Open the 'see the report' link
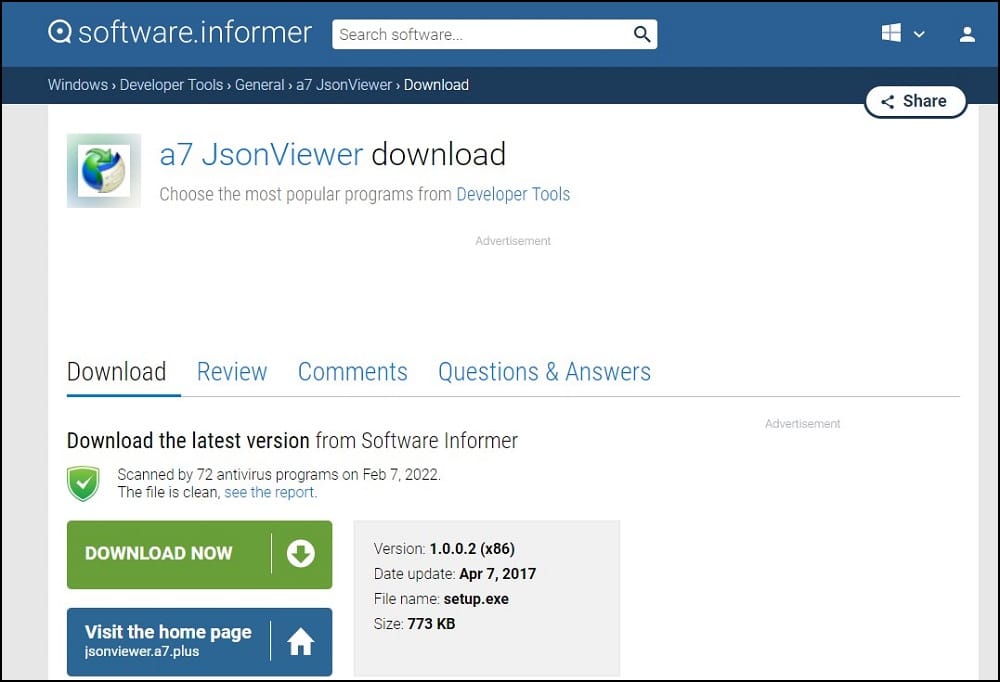1000x682 pixels. point(269,493)
